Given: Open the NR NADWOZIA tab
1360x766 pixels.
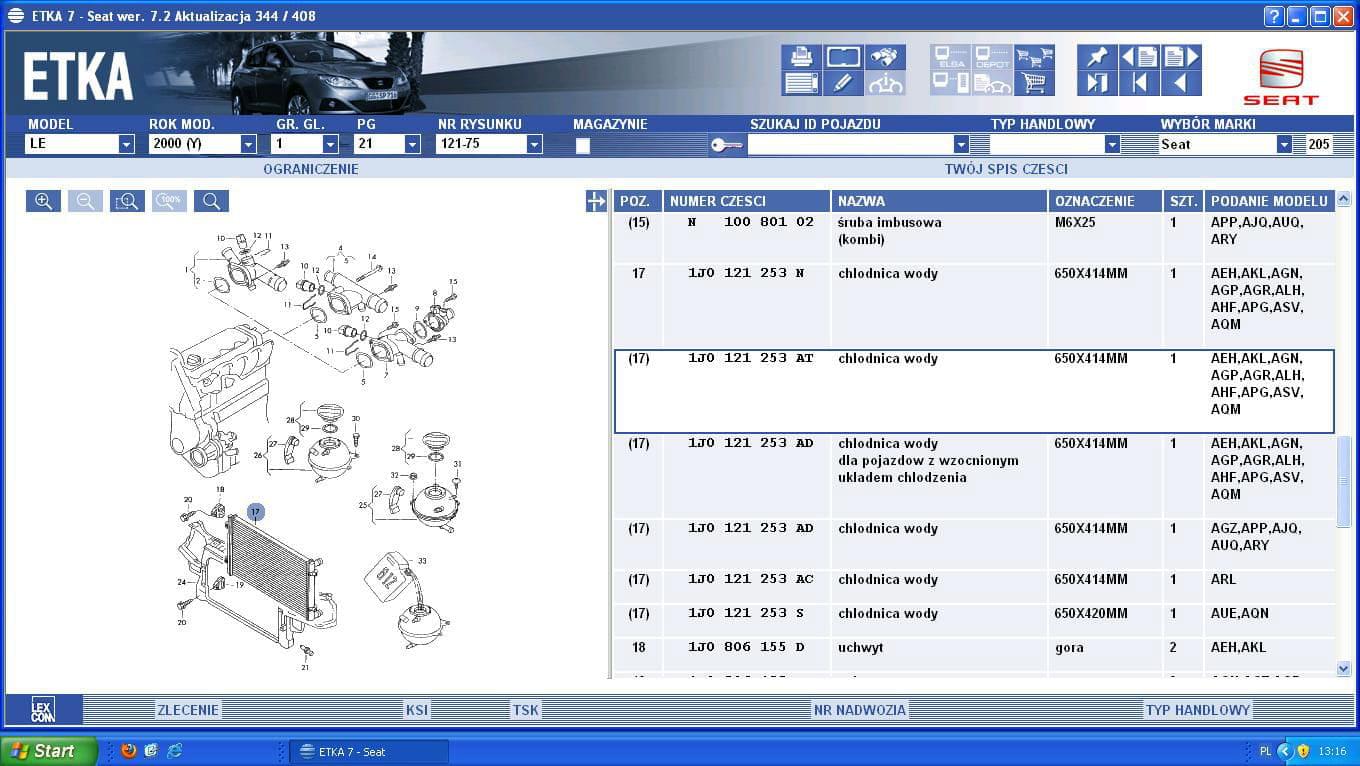Looking at the screenshot, I should 860,710.
